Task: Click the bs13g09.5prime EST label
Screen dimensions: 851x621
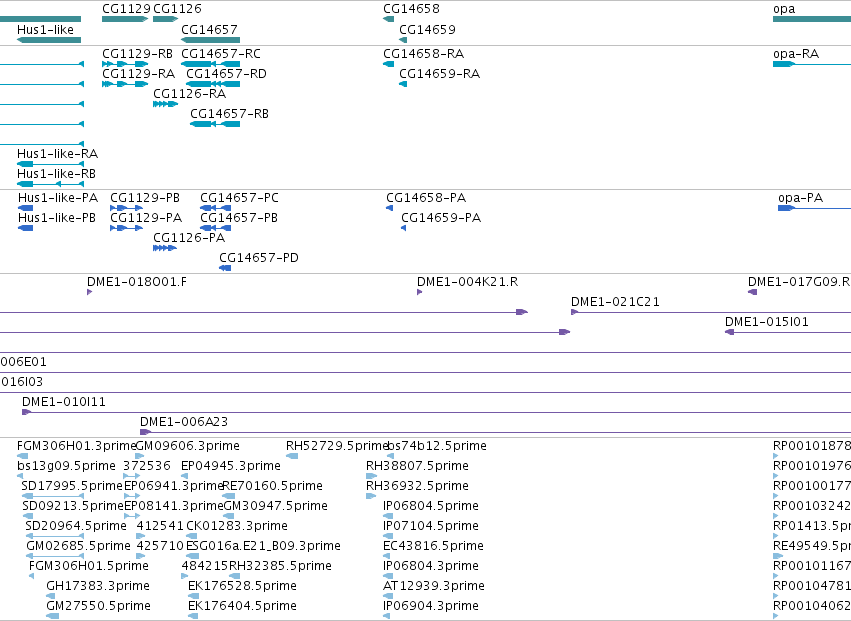Action: (x=66, y=466)
